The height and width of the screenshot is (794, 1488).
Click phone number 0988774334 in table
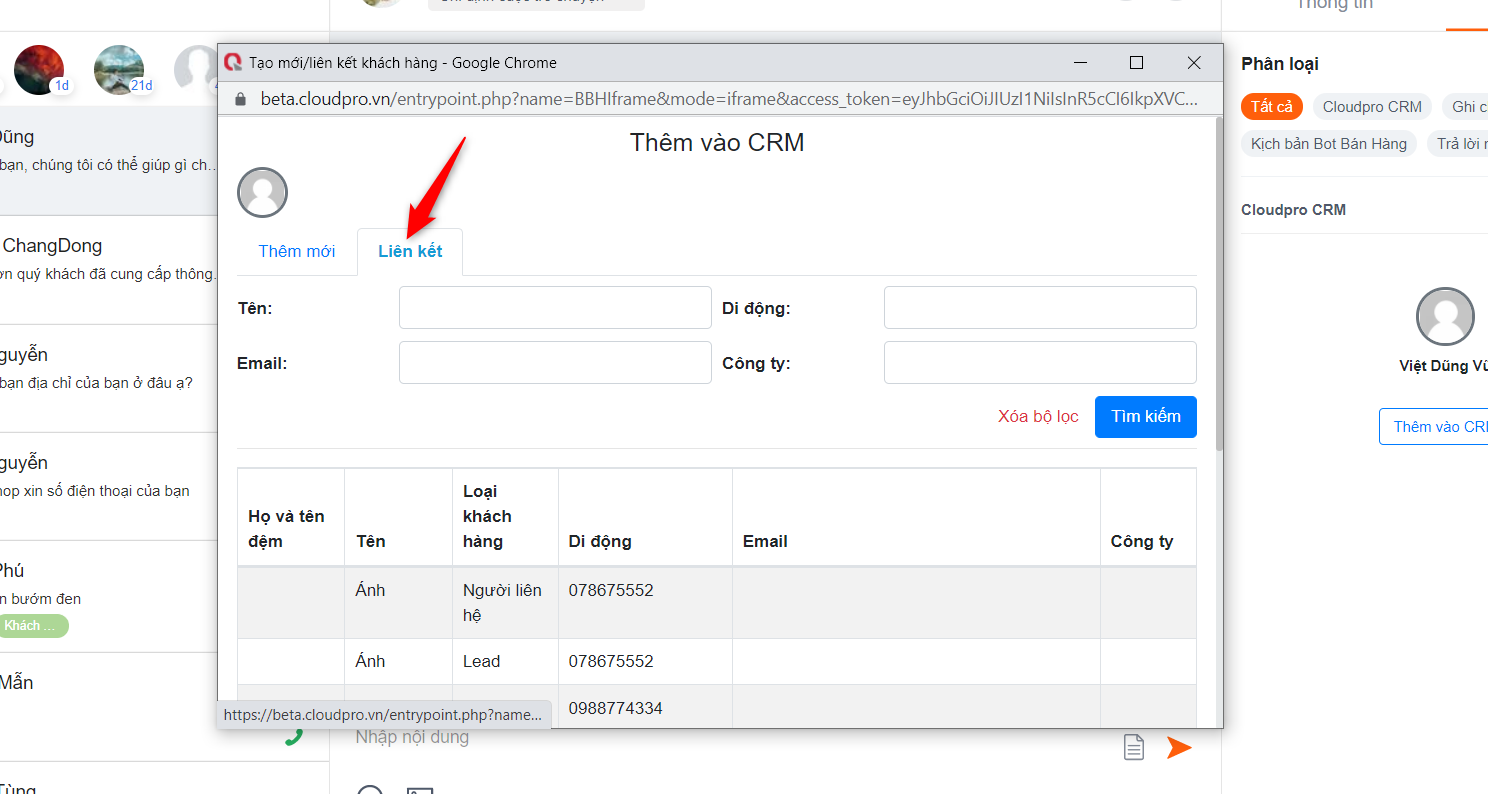click(615, 708)
